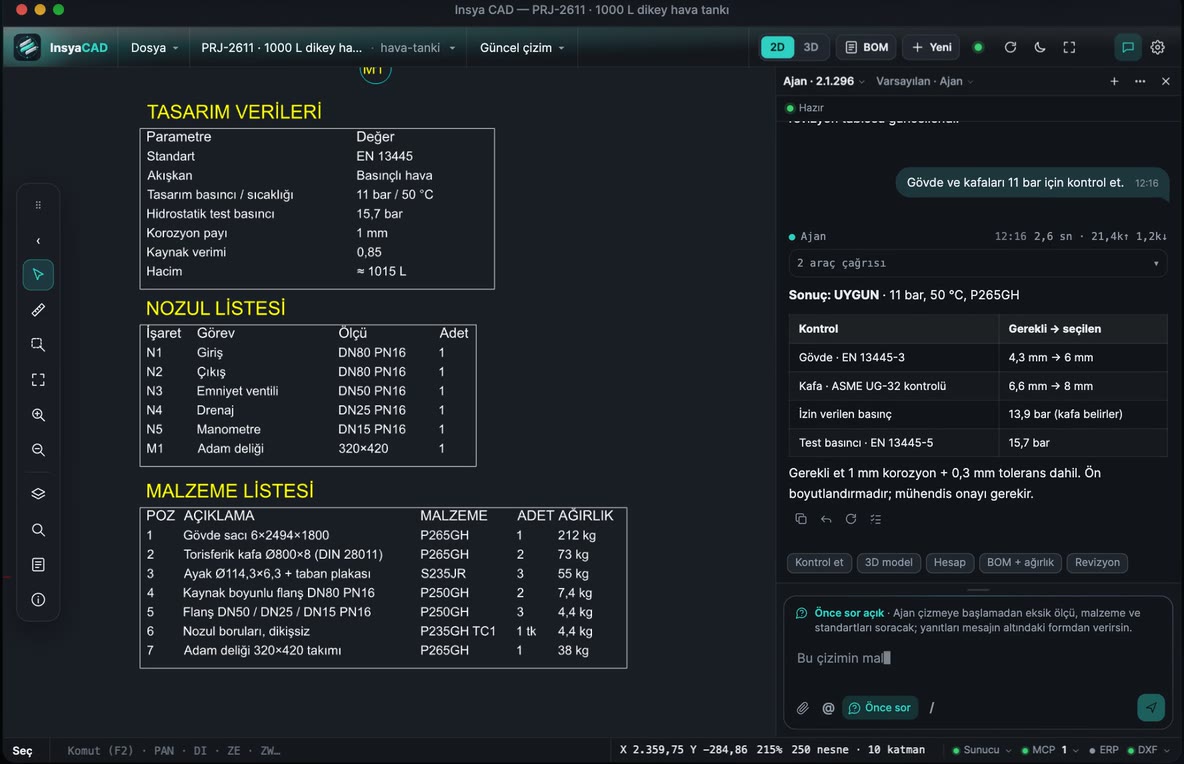Collapse the left toolbar with the chevron
The height and width of the screenshot is (764, 1184).
point(38,241)
